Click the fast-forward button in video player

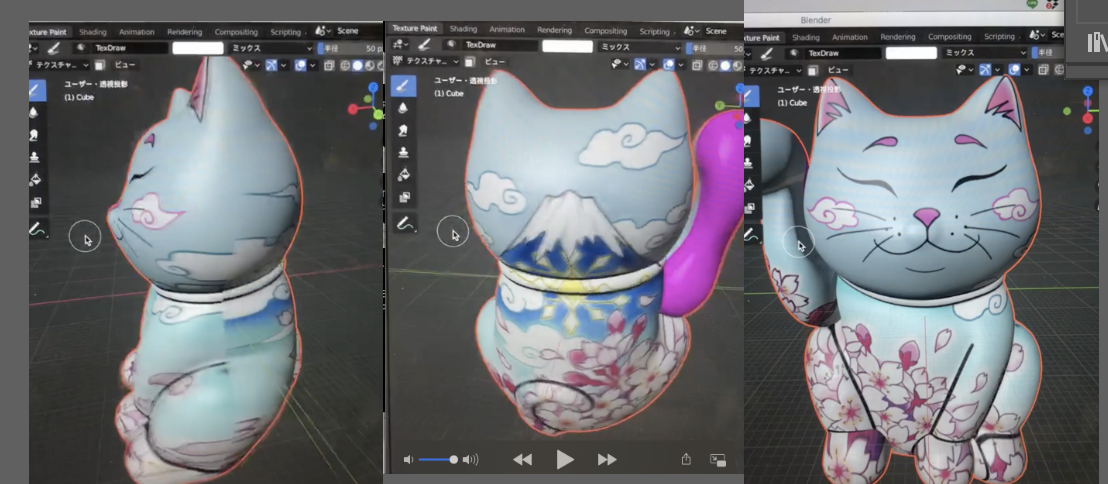tap(607, 460)
